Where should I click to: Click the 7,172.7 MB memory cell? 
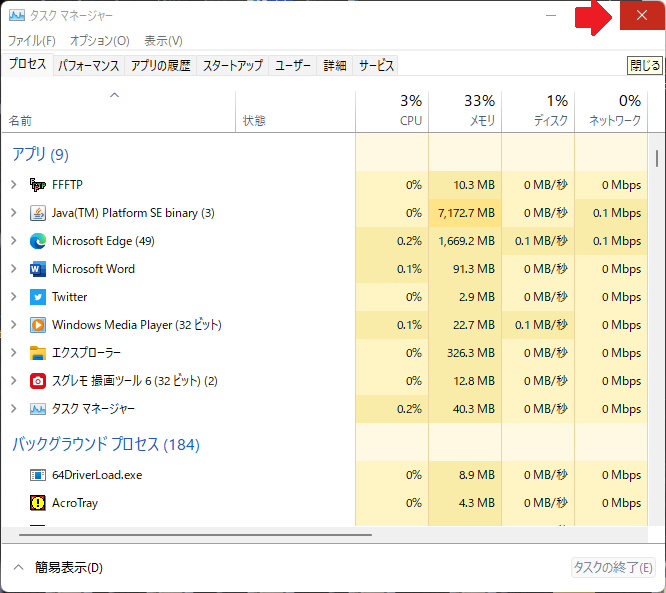[x=466, y=213]
